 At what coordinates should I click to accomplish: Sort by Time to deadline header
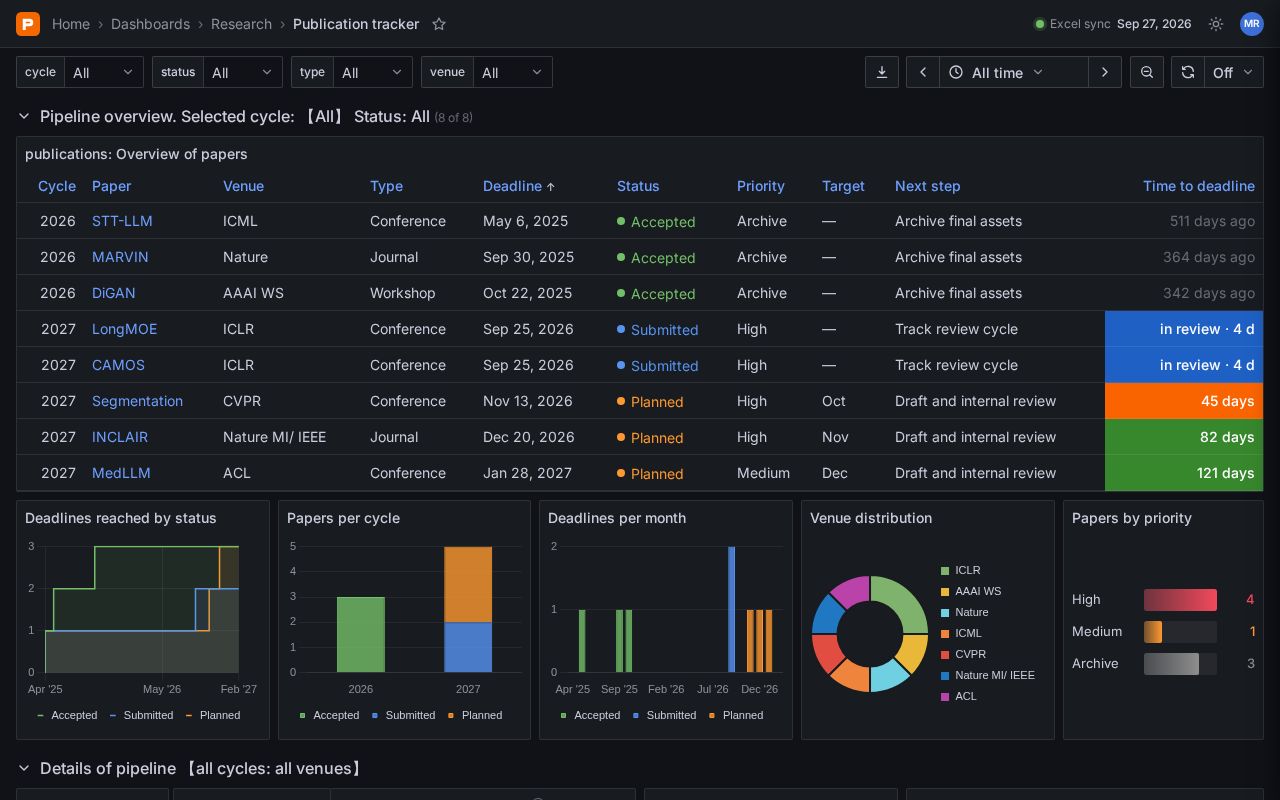click(x=1199, y=186)
